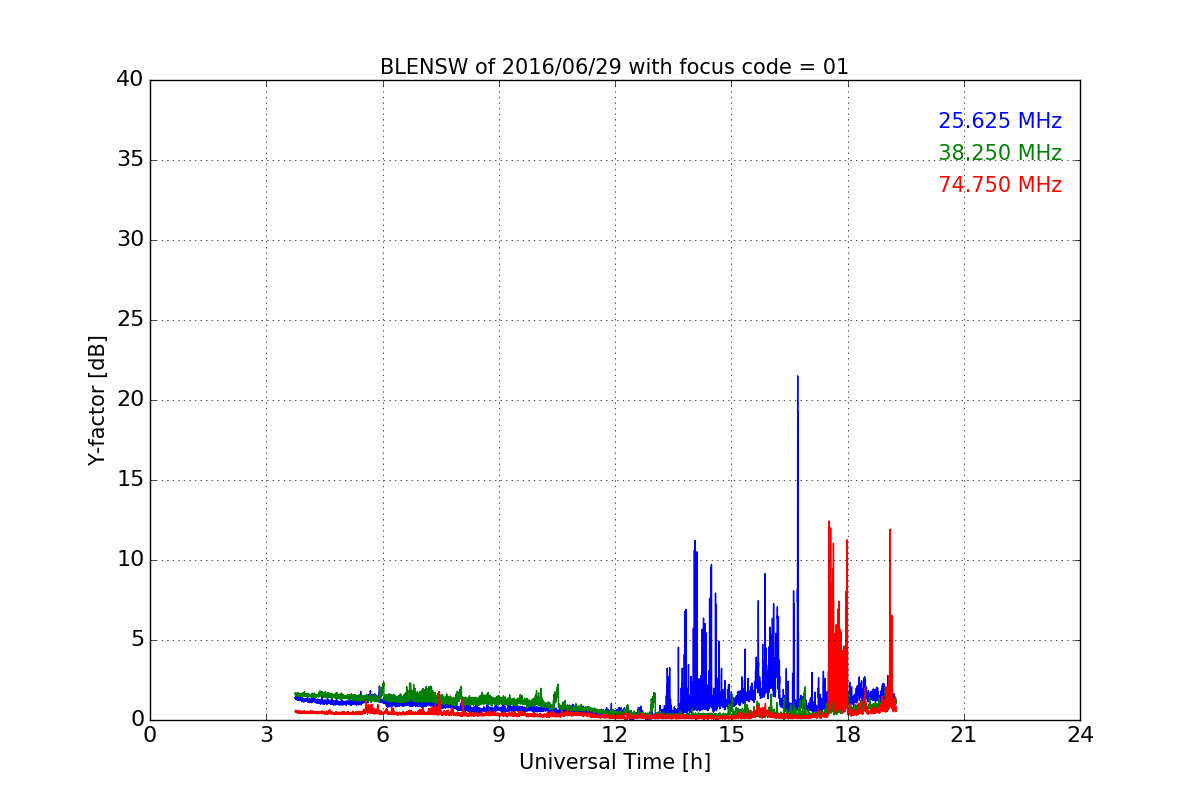Click the y-axis tick label 5
The image size is (1200, 800).
coord(137,640)
